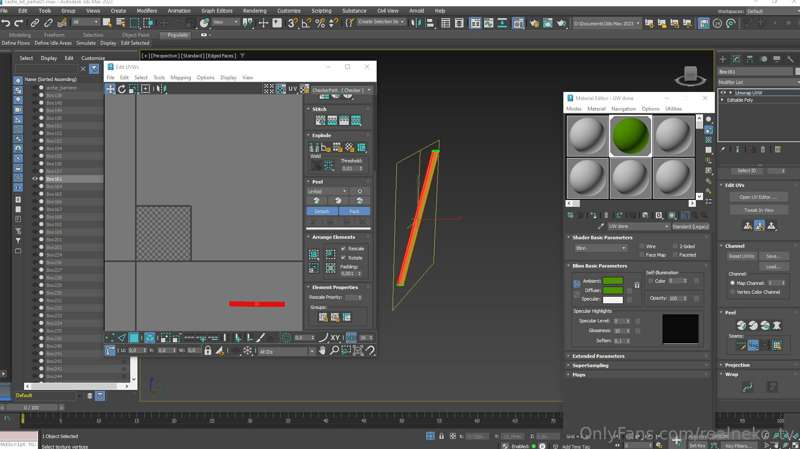800x449 pixels.
Task: Select the Rotate tool in Edit UVWs toolbar
Action: [121, 89]
